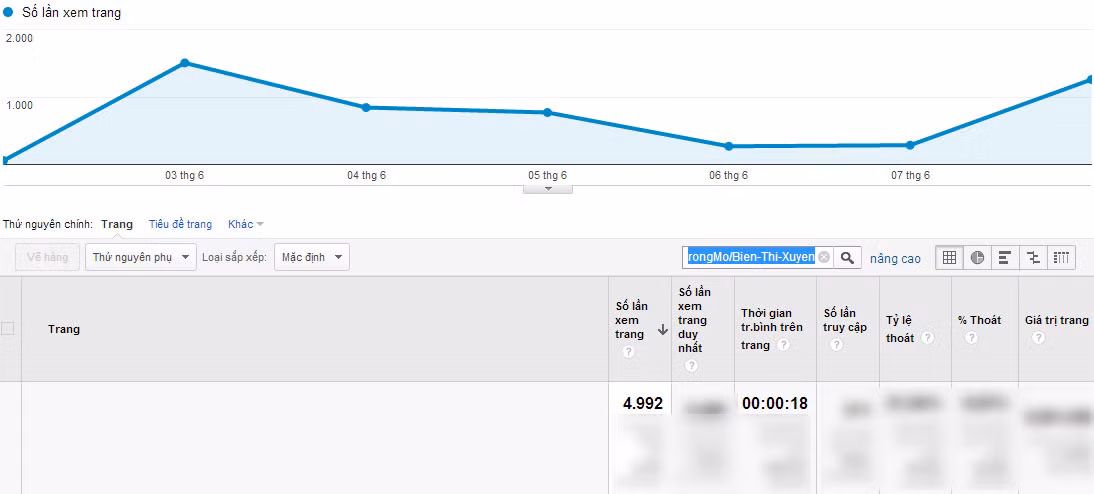Open help for % Thoát column

click(x=971, y=338)
